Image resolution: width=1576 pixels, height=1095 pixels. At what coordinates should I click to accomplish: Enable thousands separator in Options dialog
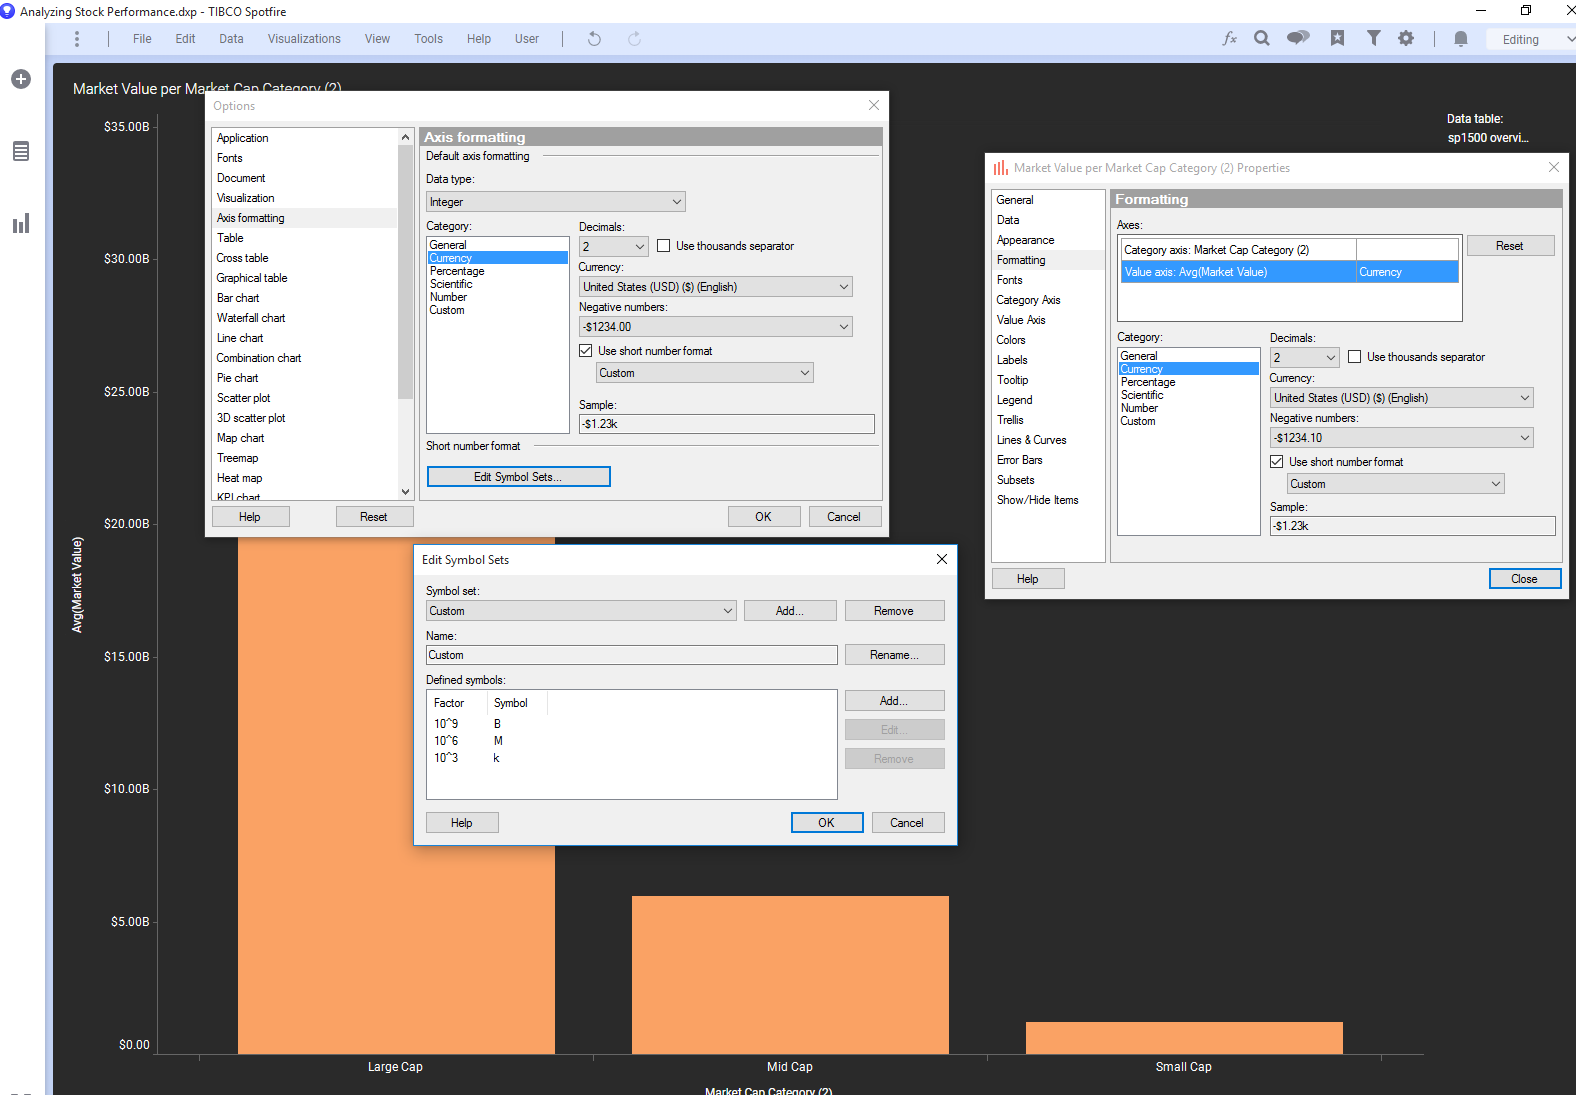[x=664, y=246]
